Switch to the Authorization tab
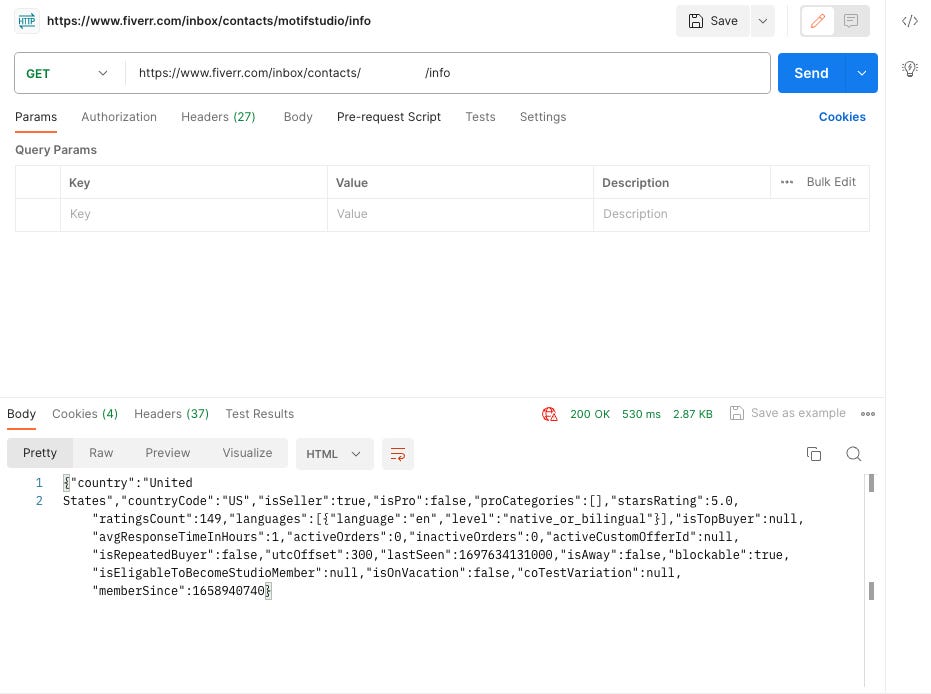This screenshot has width=931, height=694. 119,117
